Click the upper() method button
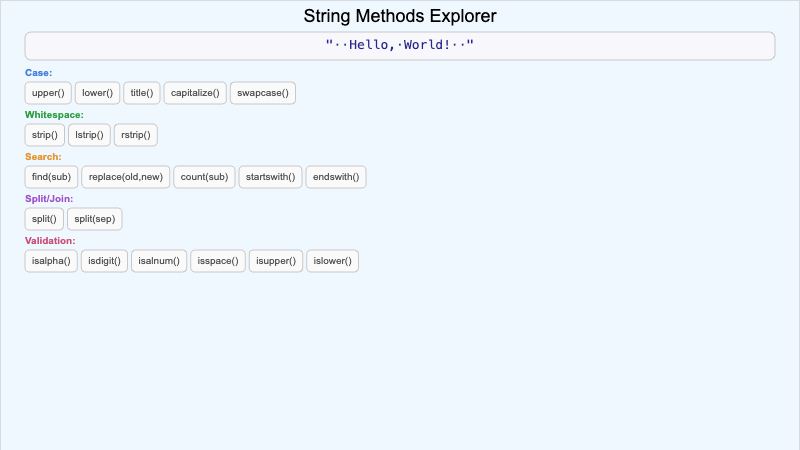Screen dimensions: 800x450 click(48, 93)
